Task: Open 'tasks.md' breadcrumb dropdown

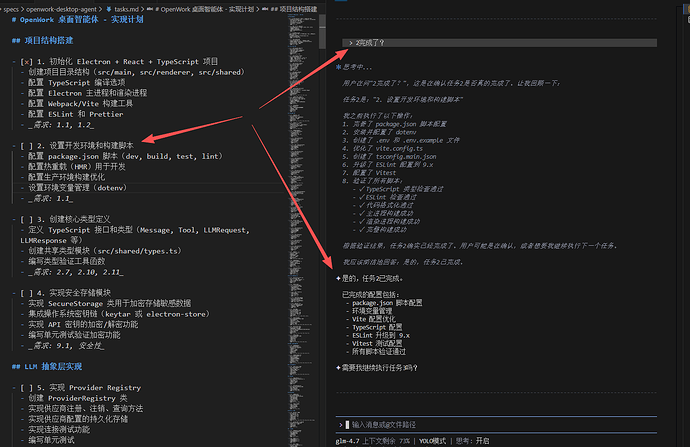Action: coord(126,9)
